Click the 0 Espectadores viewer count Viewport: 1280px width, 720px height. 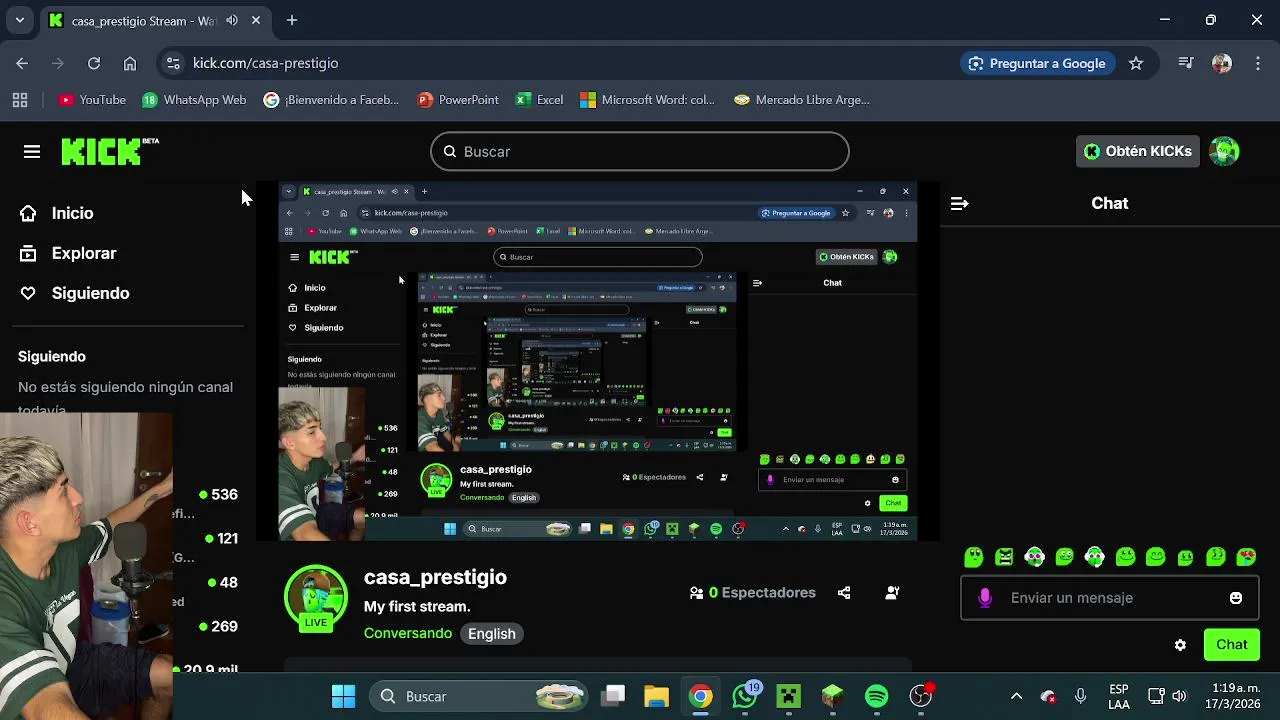[x=752, y=593]
